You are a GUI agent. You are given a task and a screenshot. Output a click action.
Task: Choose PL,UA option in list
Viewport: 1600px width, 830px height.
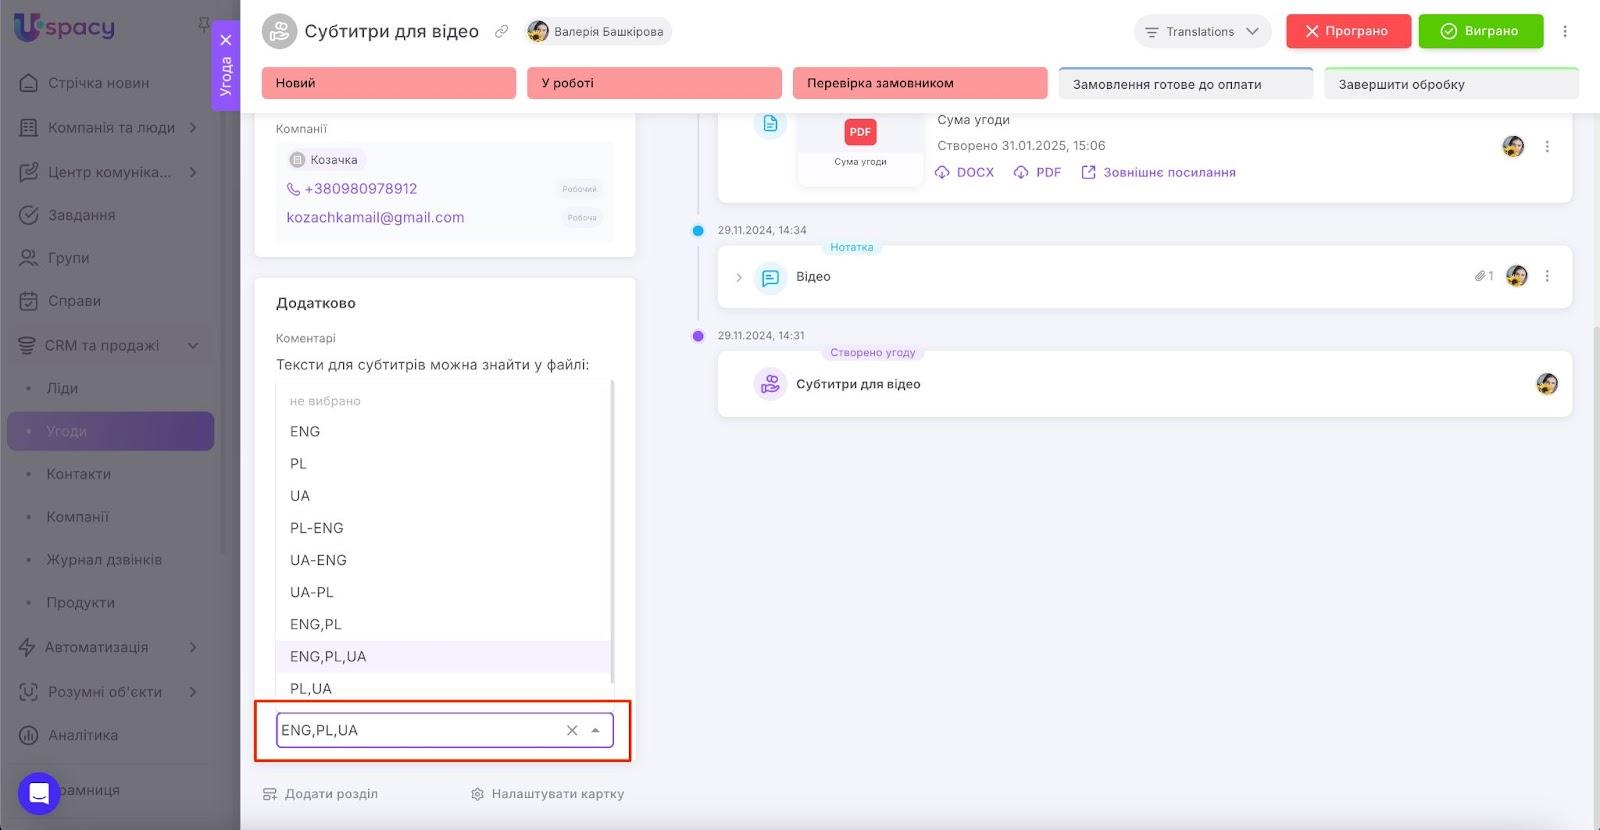[x=443, y=688]
